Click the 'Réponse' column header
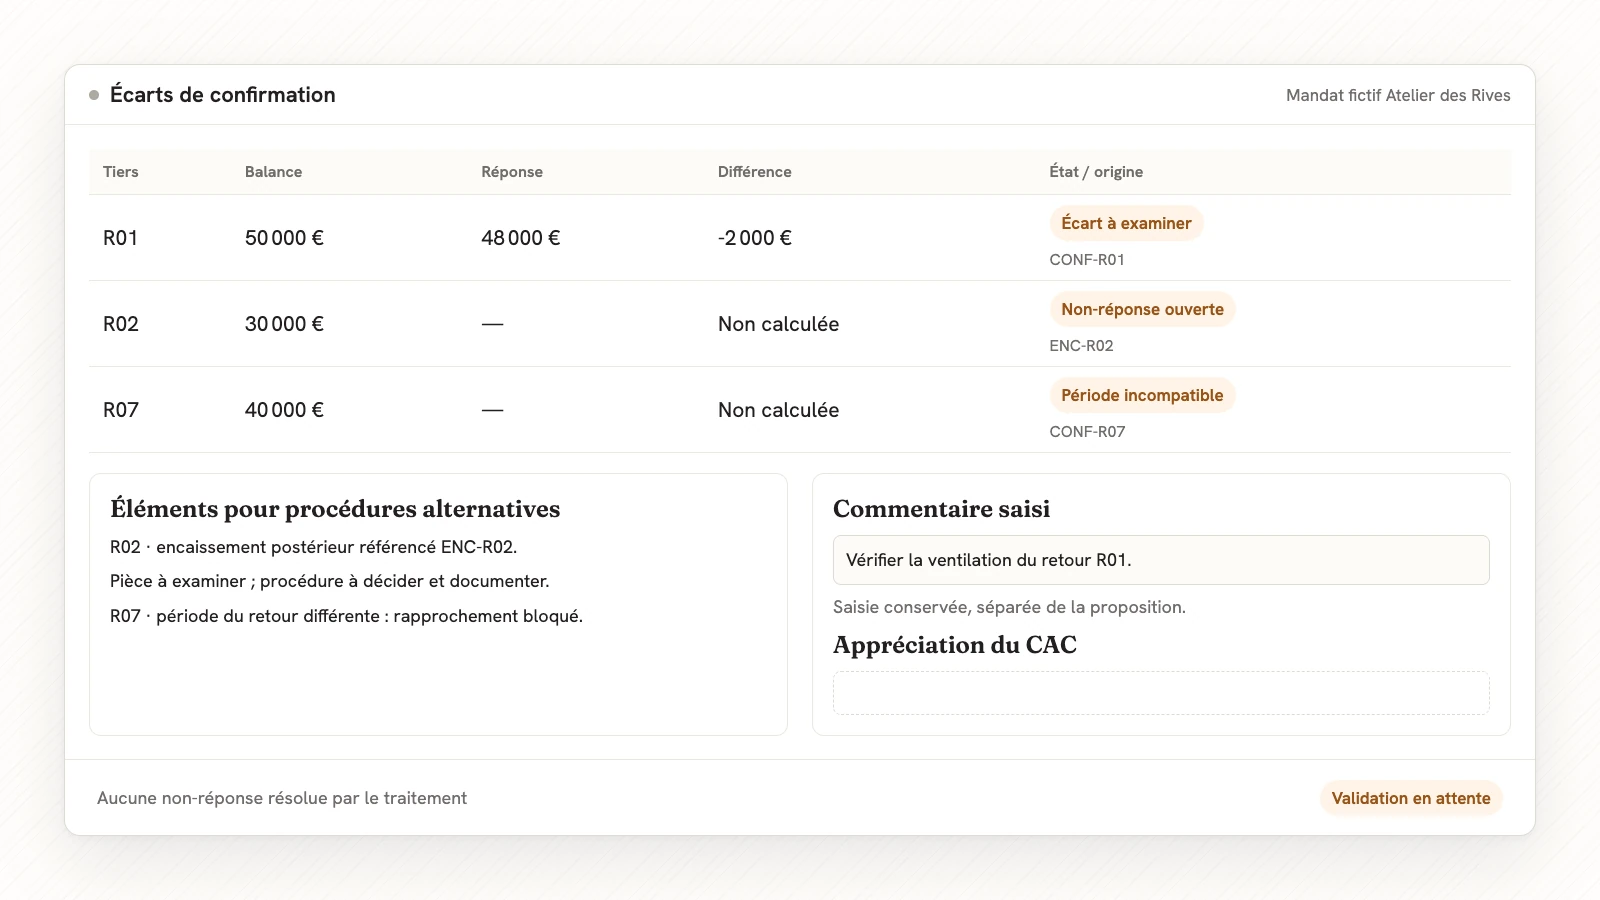This screenshot has height=900, width=1600. click(512, 172)
